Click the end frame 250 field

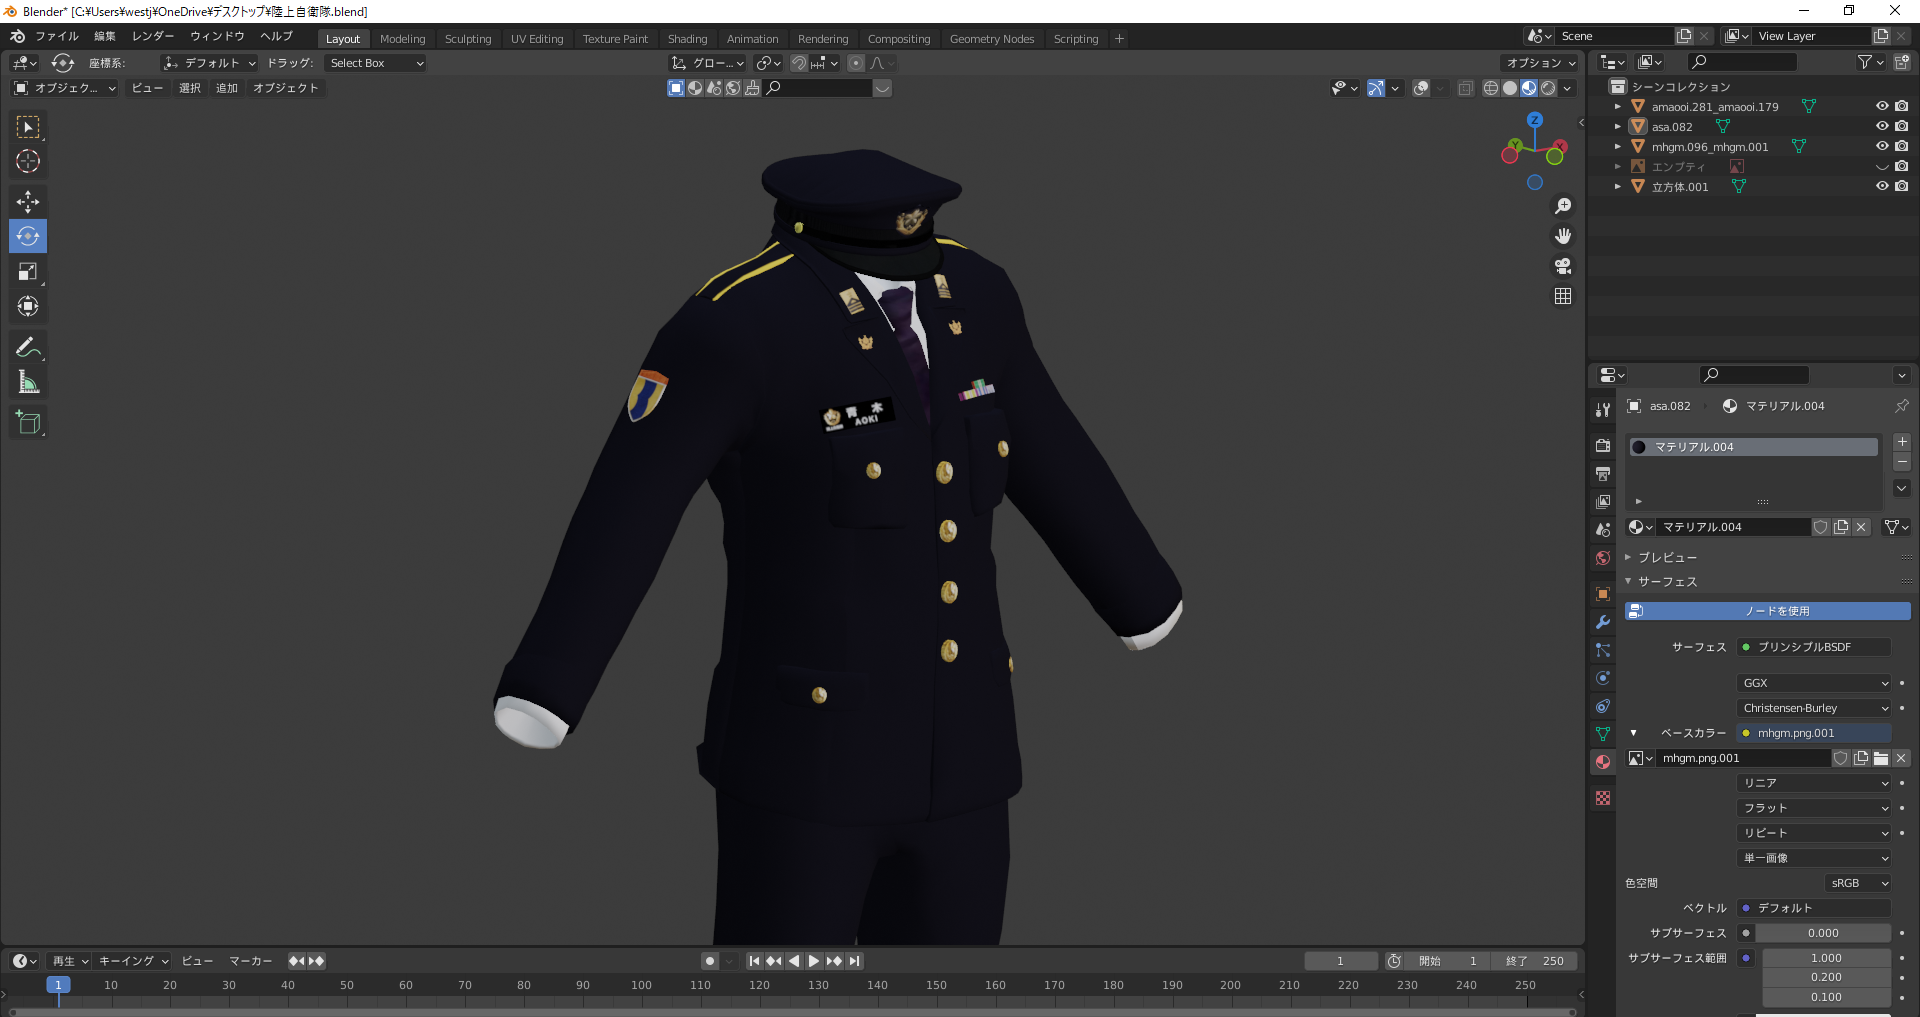(1534, 961)
